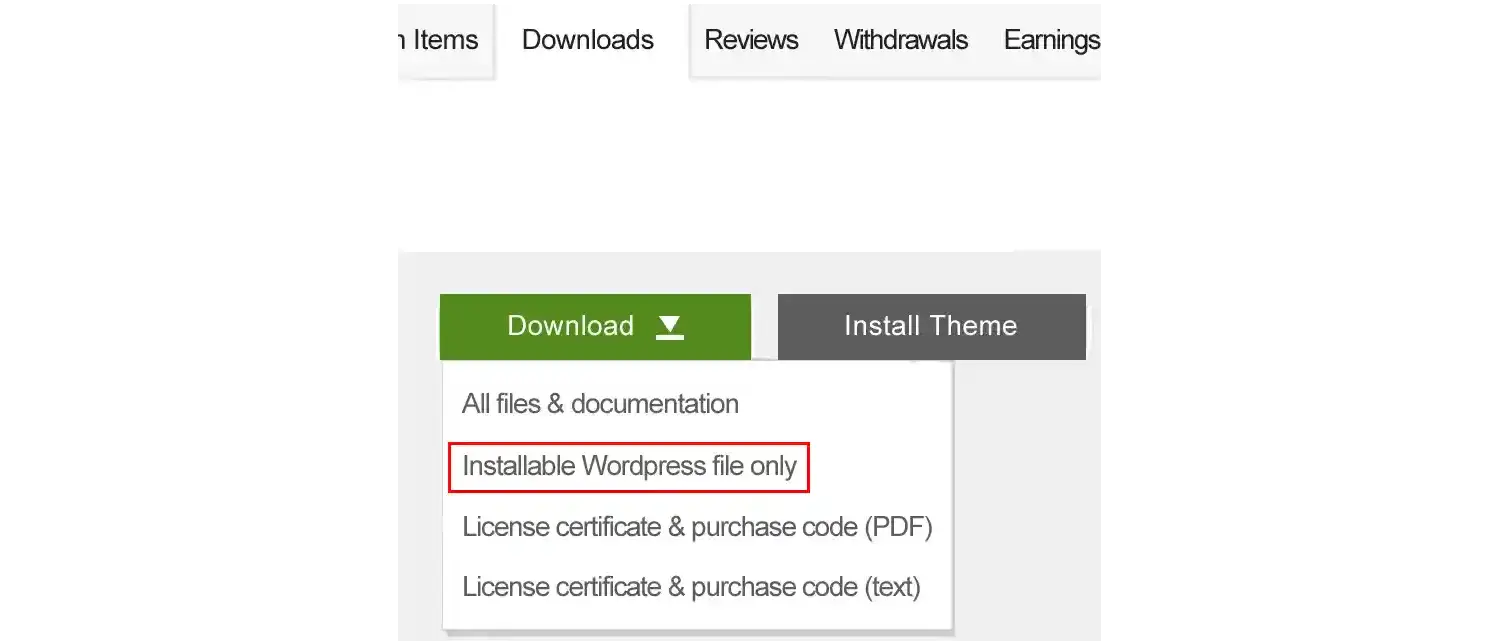This screenshot has height=641, width=1500.
Task: Download License certificate & purchase code (text)
Action: coord(690,587)
